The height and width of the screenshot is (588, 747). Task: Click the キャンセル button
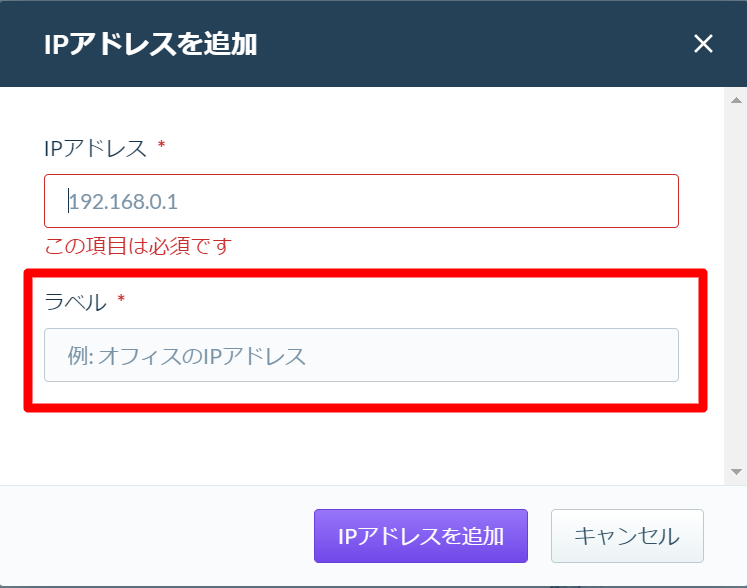(x=627, y=536)
